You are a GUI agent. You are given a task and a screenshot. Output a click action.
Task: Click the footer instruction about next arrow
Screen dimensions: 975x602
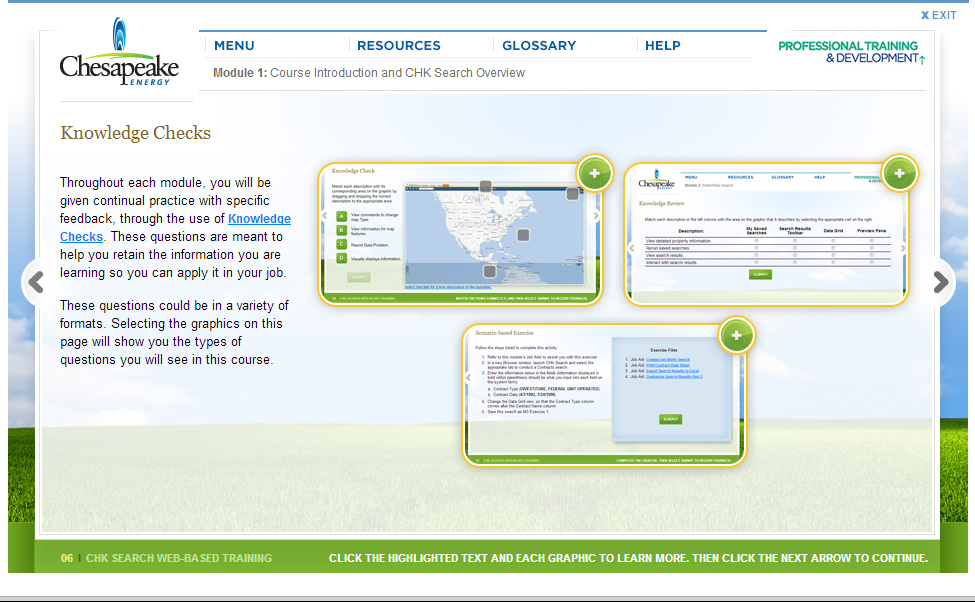628,558
